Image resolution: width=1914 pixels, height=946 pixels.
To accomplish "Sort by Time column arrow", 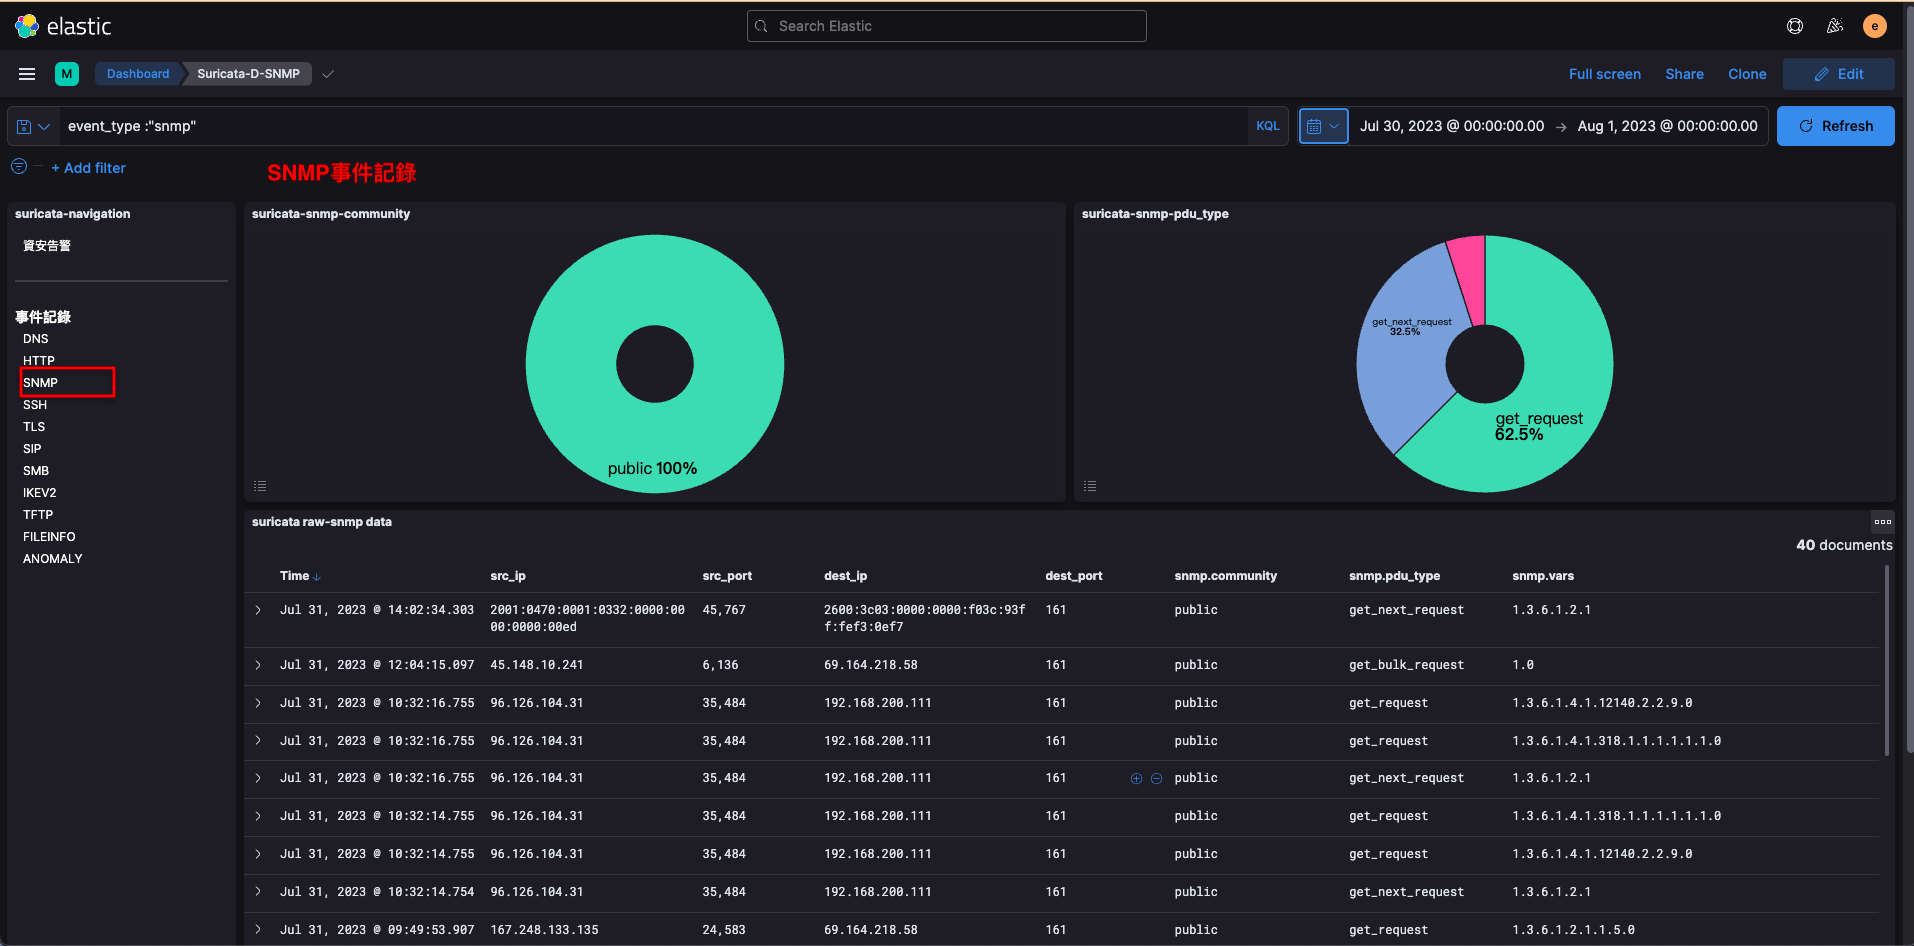I will click(x=317, y=577).
